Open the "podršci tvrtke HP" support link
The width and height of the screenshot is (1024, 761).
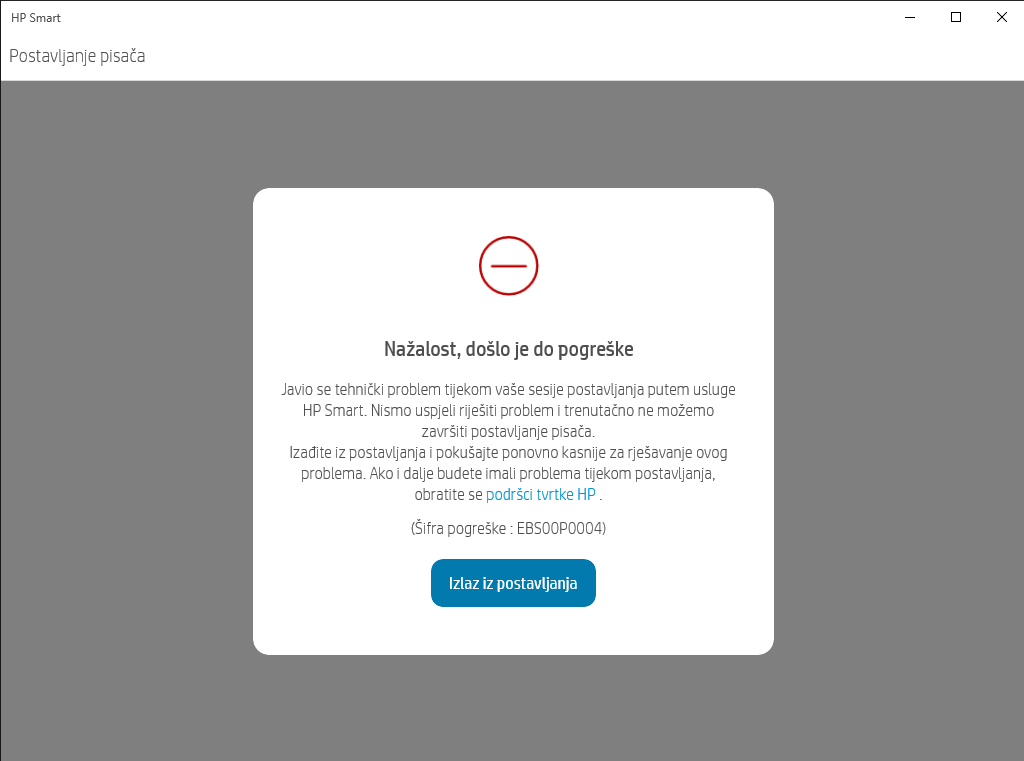coord(541,494)
